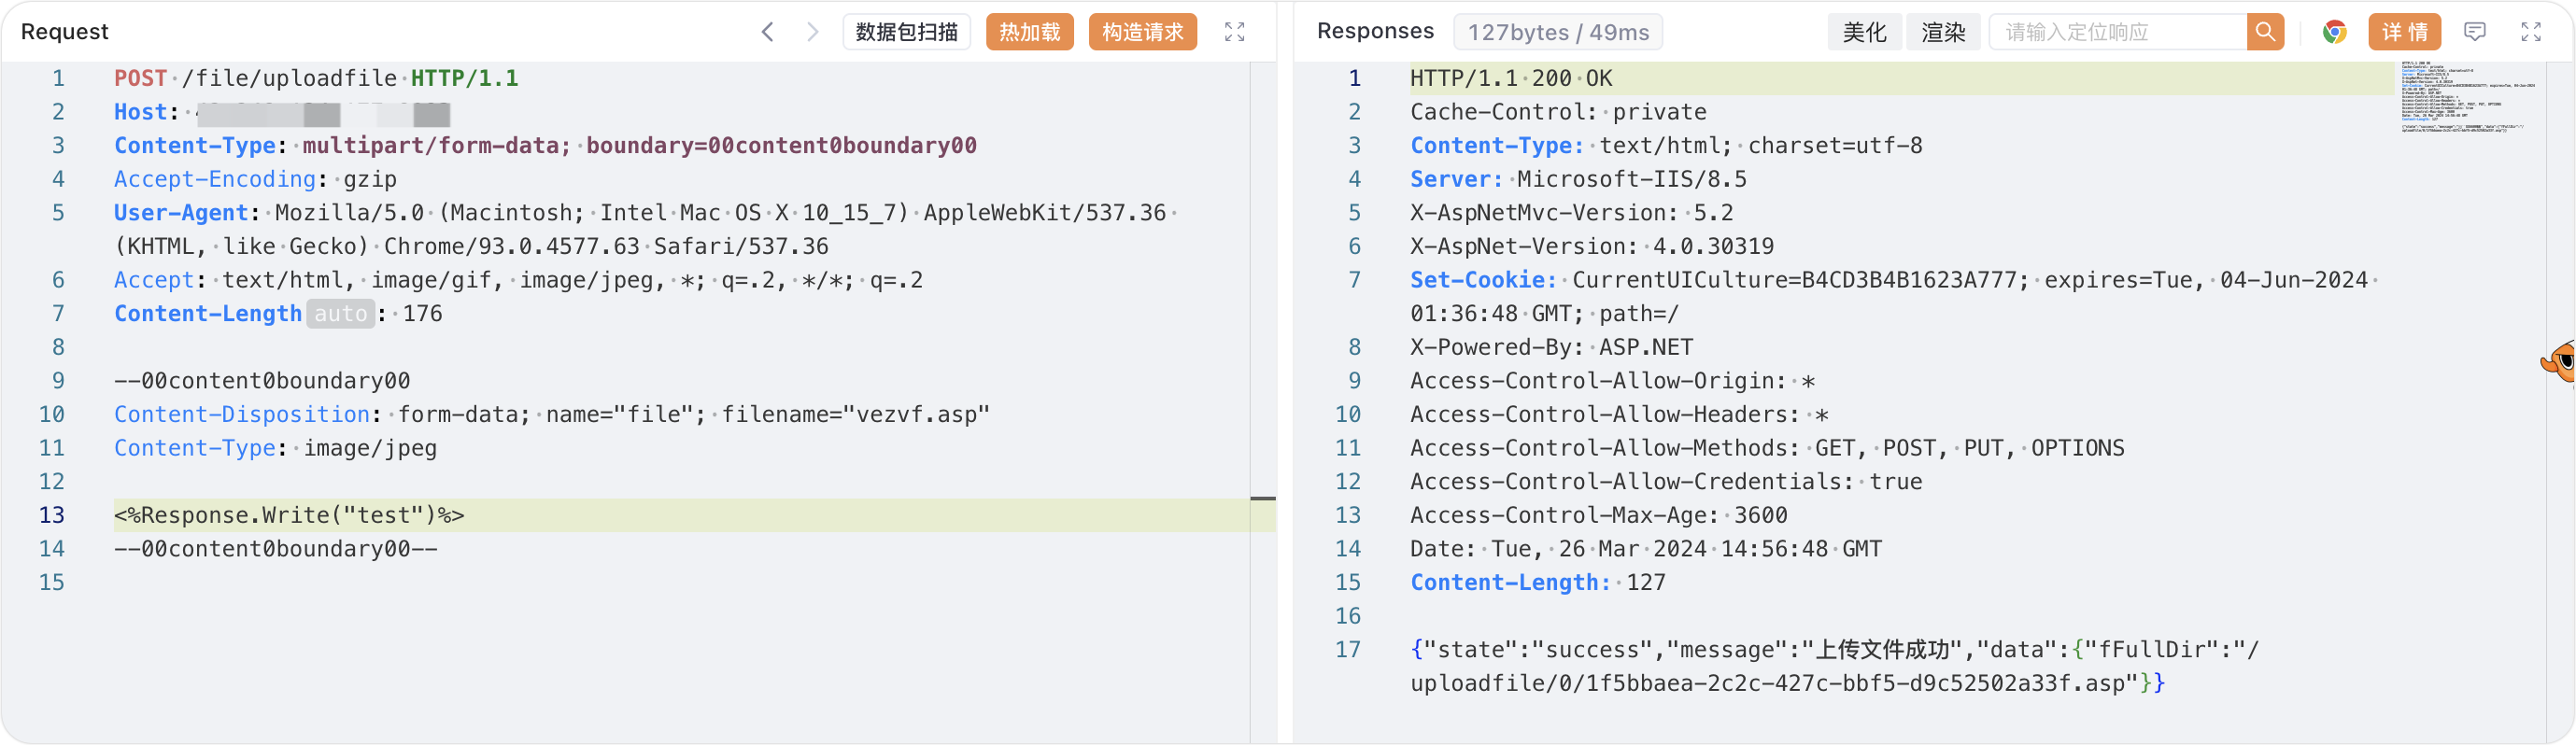
Task: Click User-Agent header name
Action: (181, 213)
